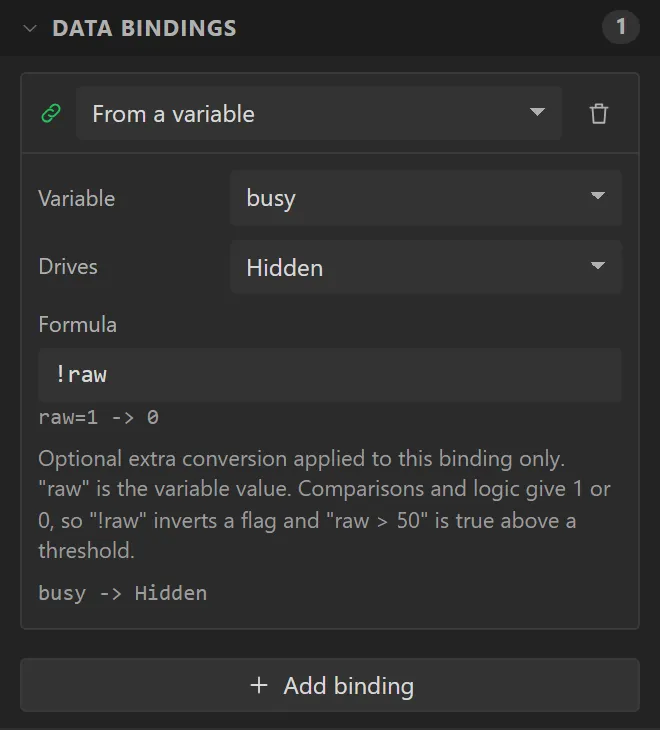This screenshot has height=730, width=660.
Task: Click the 'raw=1 -> 0' preview text
Action: coord(99,417)
